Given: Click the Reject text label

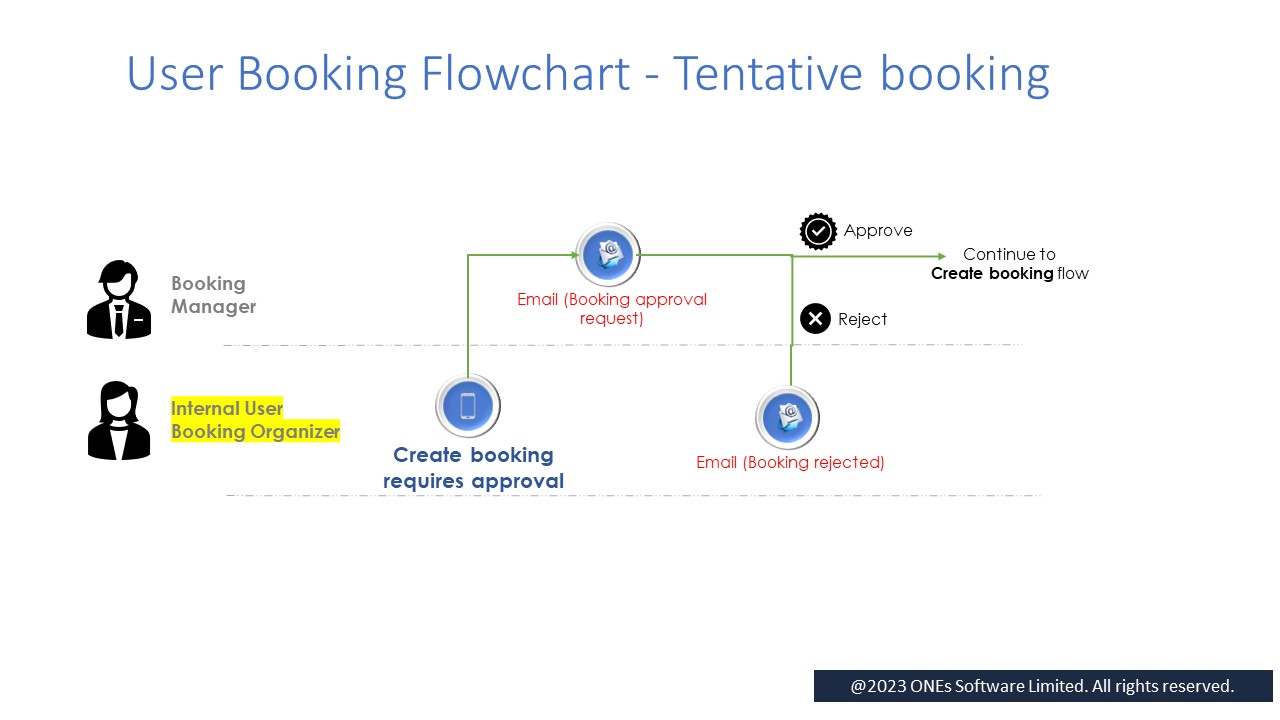Looking at the screenshot, I should coord(862,319).
